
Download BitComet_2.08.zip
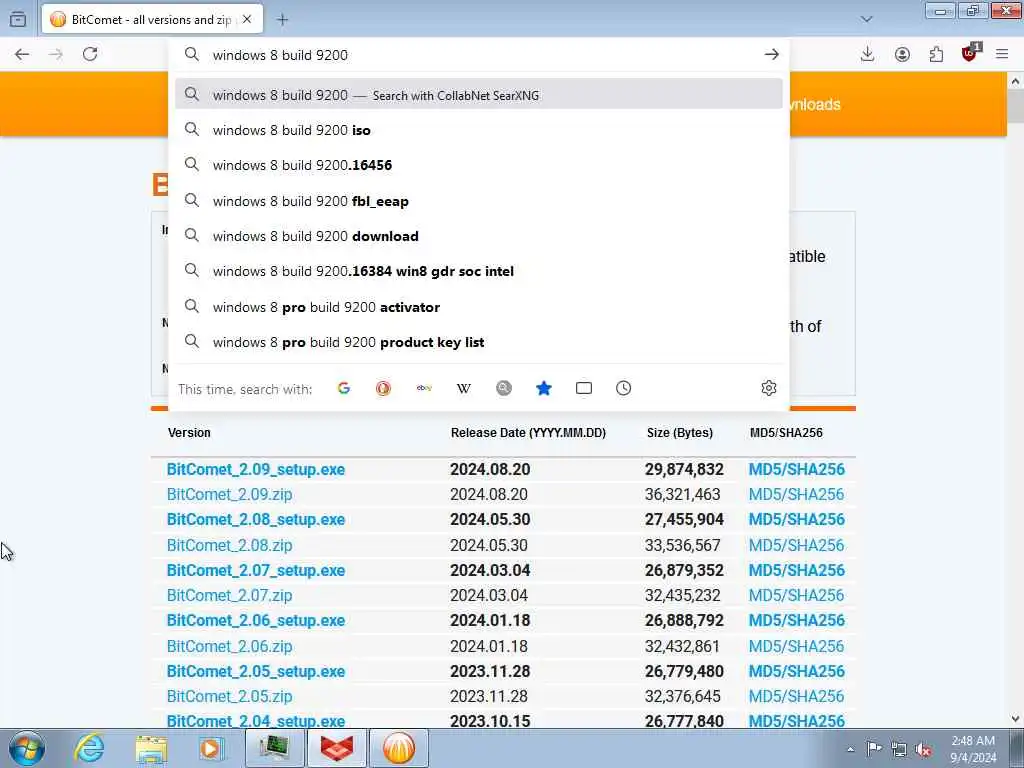(229, 545)
